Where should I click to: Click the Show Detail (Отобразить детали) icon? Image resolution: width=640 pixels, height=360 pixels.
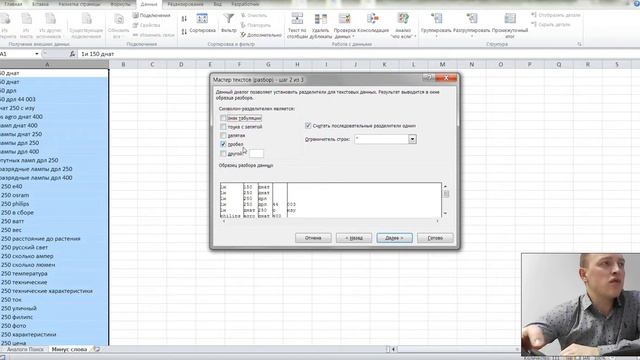click(x=534, y=15)
